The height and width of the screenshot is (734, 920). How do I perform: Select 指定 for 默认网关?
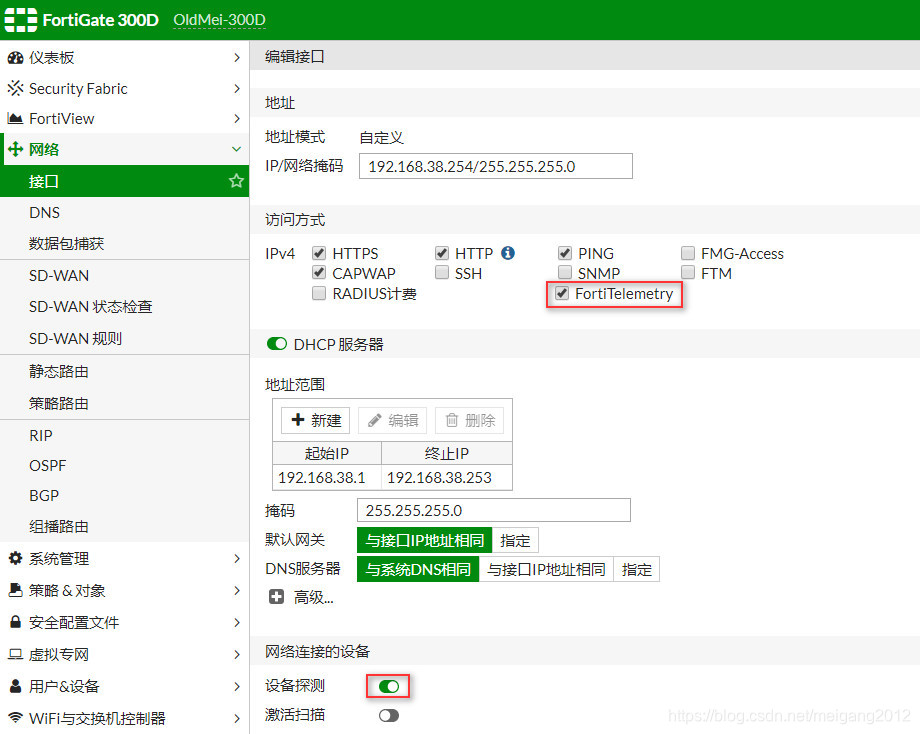pyautogui.click(x=515, y=540)
